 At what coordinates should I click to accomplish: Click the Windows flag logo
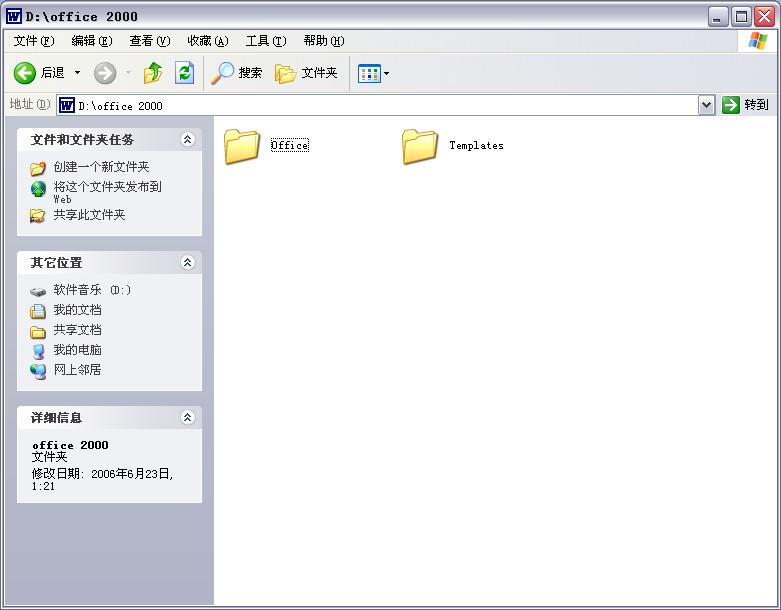click(758, 41)
